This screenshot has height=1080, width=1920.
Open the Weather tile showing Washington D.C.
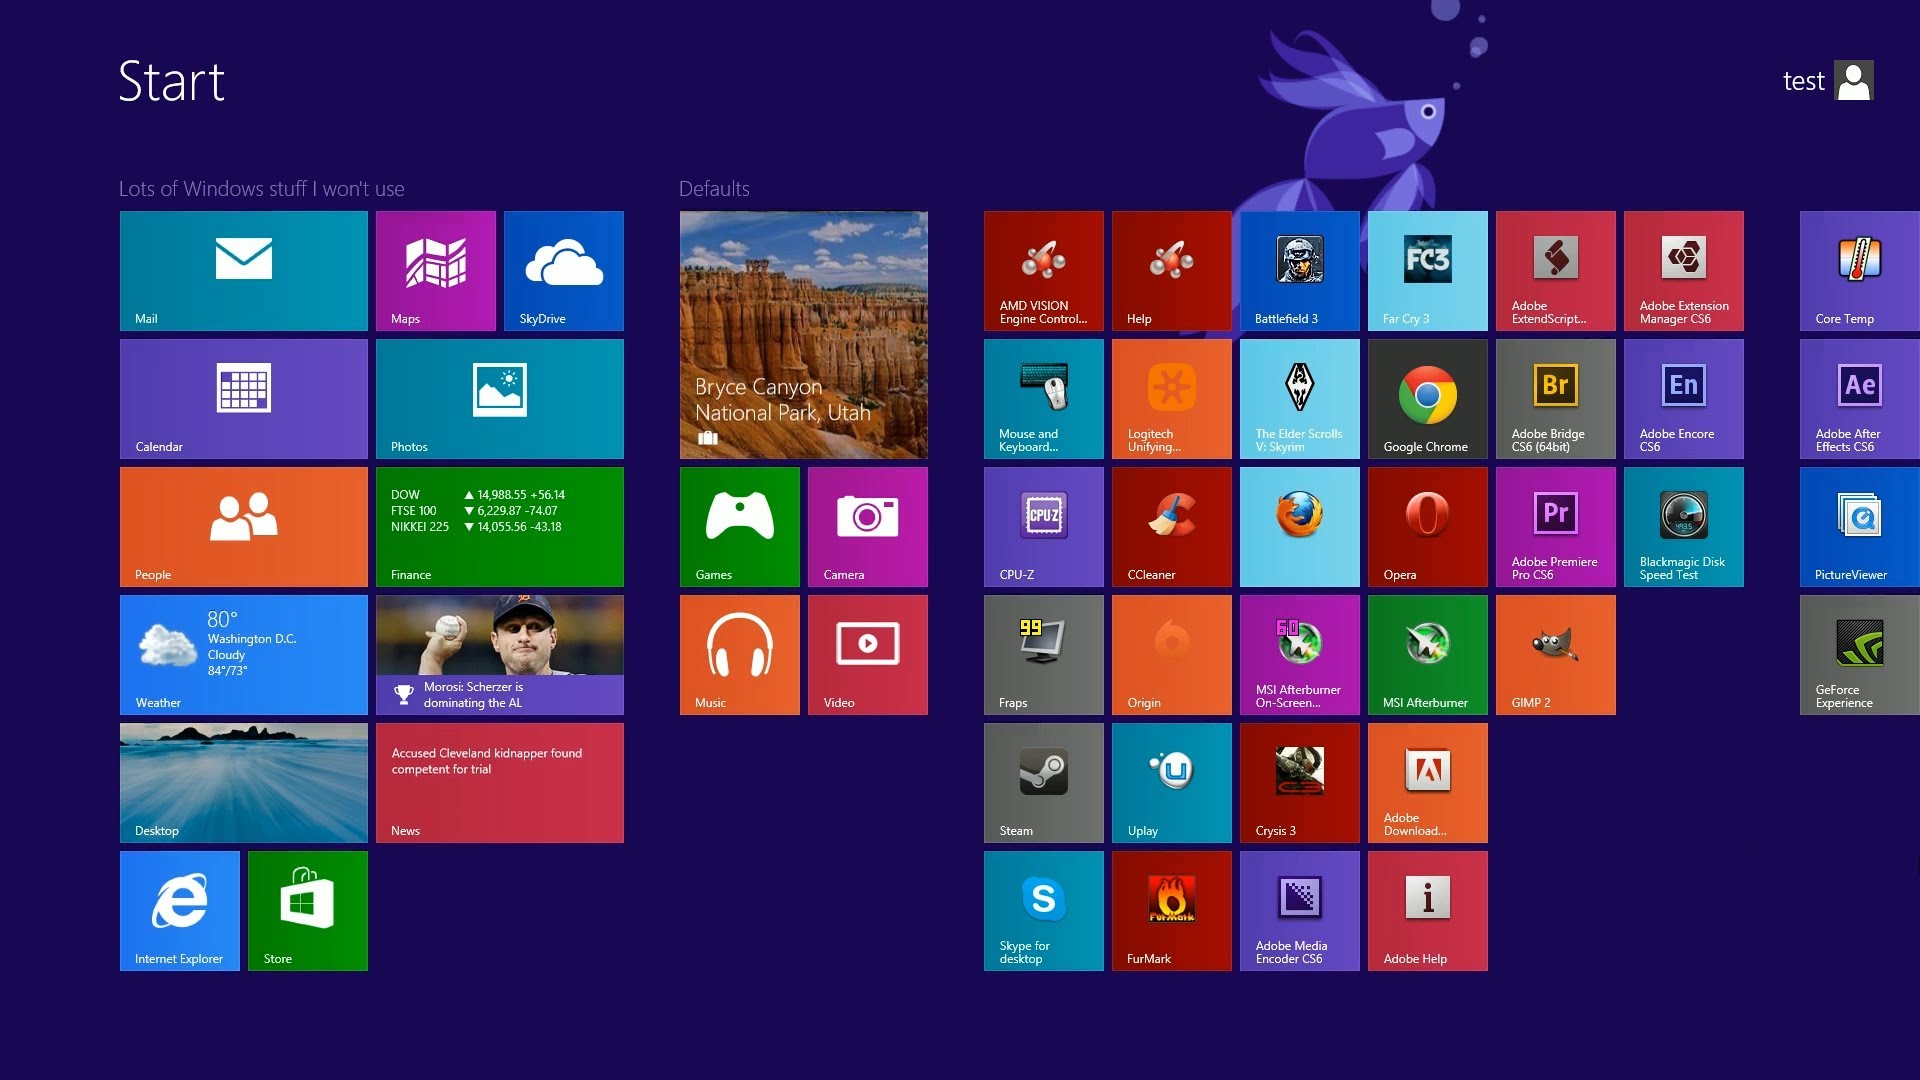(x=243, y=654)
